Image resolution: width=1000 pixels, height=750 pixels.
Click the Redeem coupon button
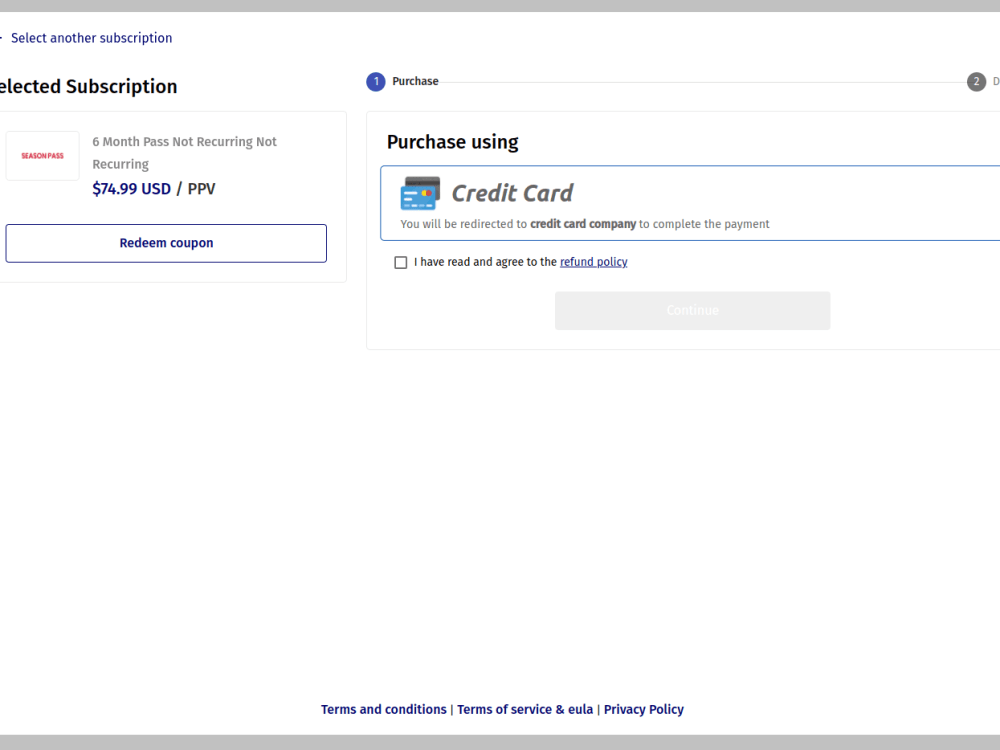[166, 243]
